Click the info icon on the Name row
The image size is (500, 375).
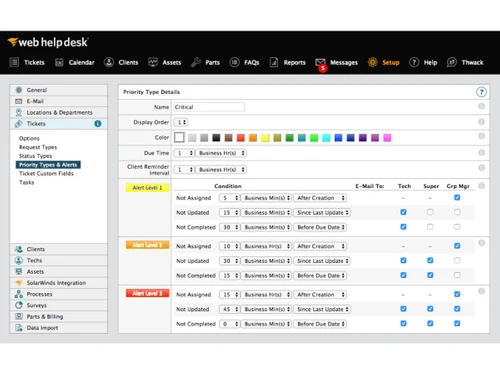click(481, 106)
